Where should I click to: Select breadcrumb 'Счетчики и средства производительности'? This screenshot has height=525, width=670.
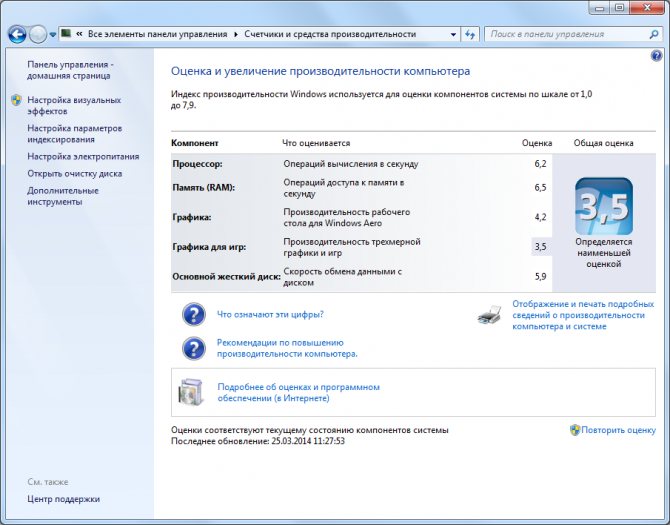point(330,34)
